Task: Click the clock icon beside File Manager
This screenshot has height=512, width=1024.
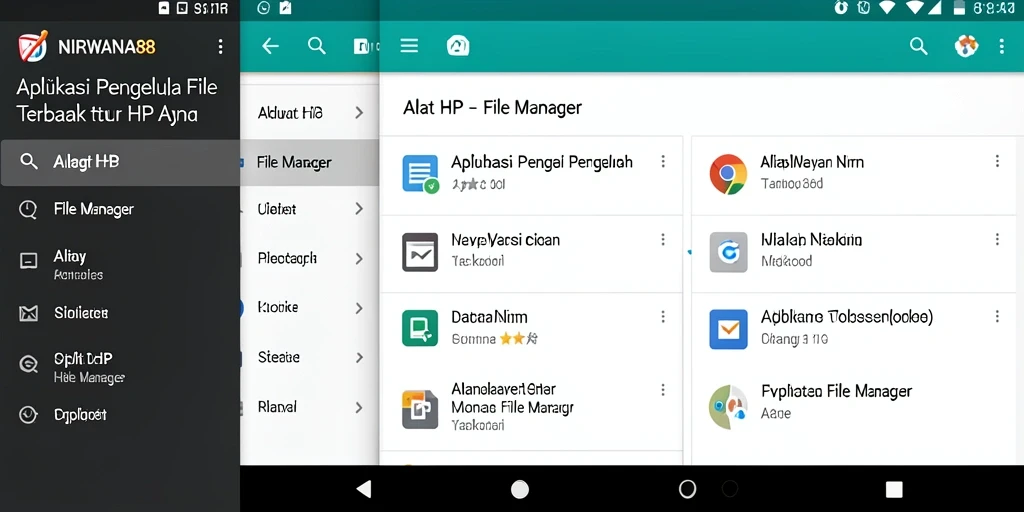Action: point(28,210)
